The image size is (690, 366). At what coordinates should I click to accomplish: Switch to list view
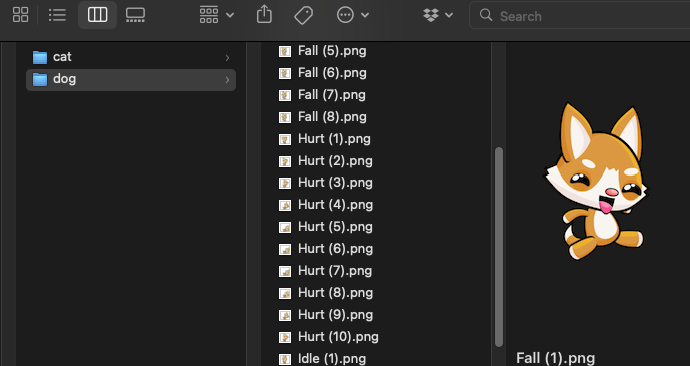[57, 15]
